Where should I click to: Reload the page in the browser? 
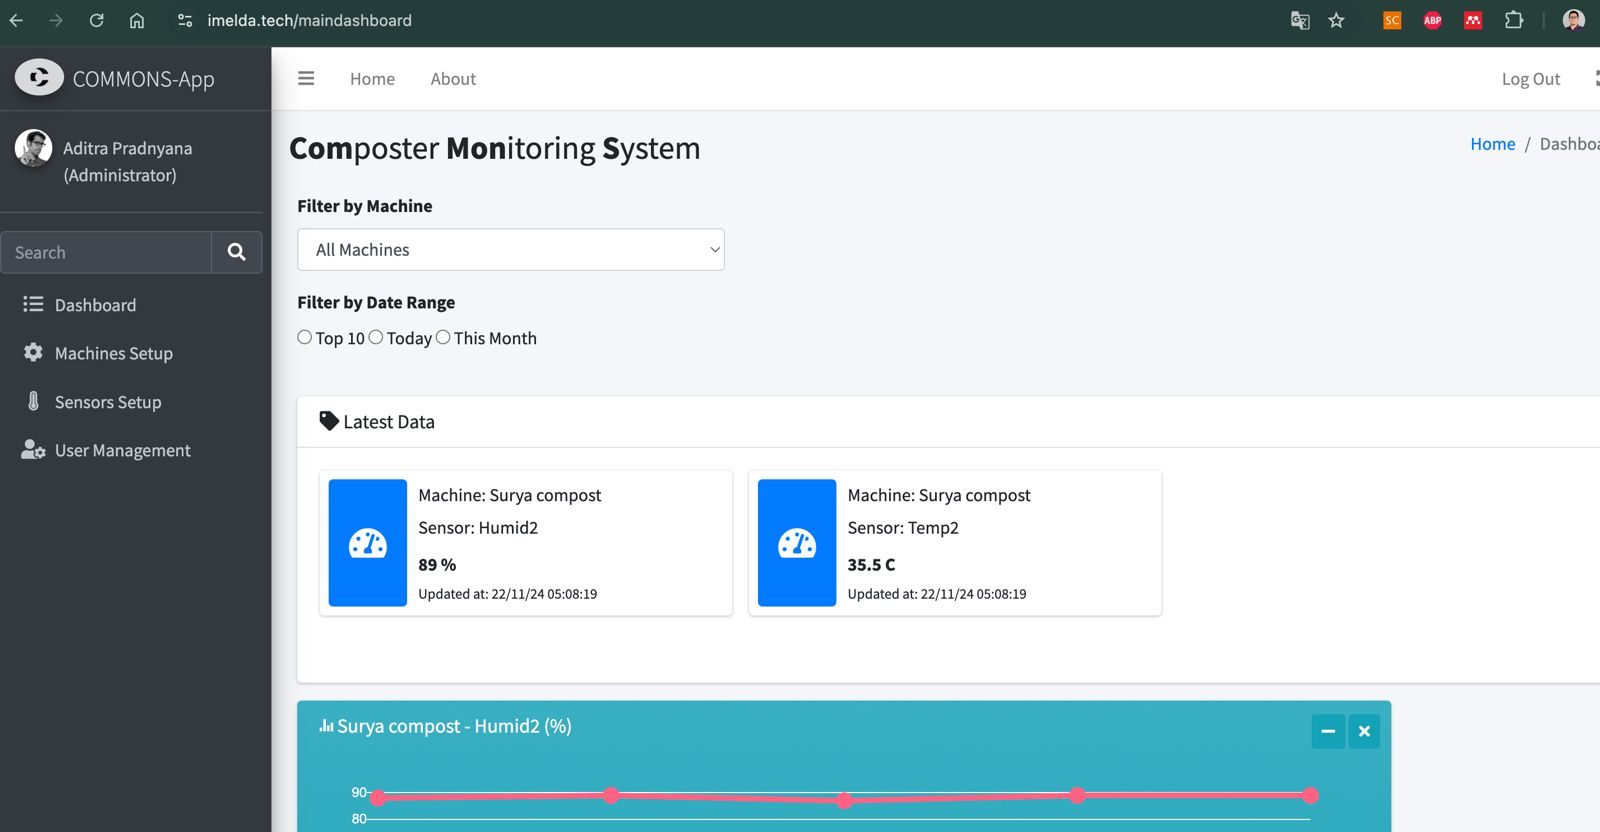(x=96, y=20)
